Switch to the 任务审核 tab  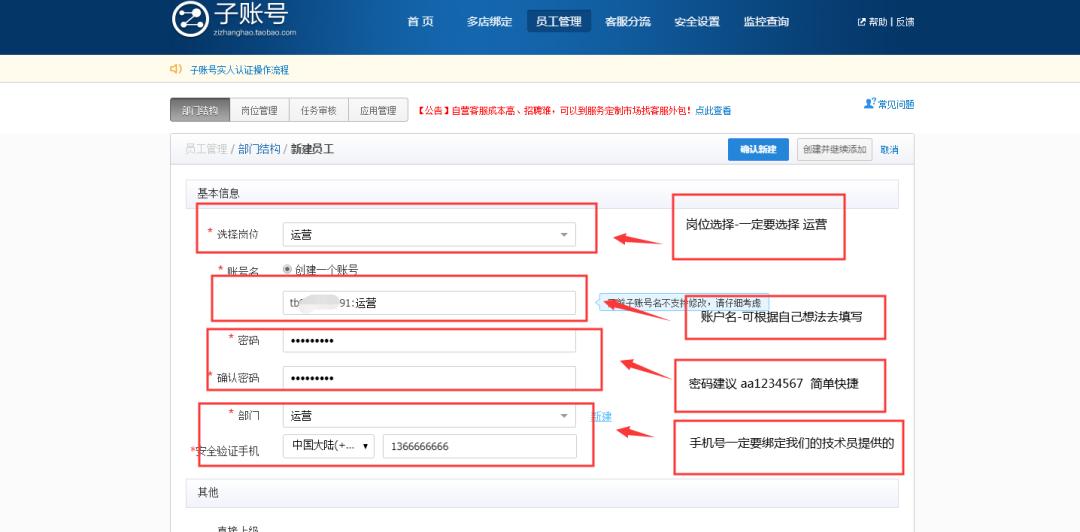click(318, 110)
